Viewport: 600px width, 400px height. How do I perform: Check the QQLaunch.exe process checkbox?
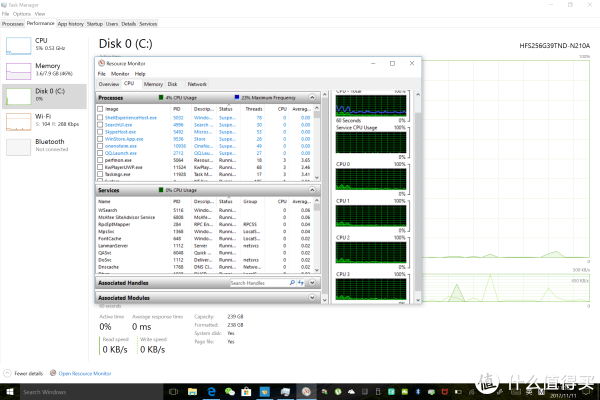pos(100,153)
